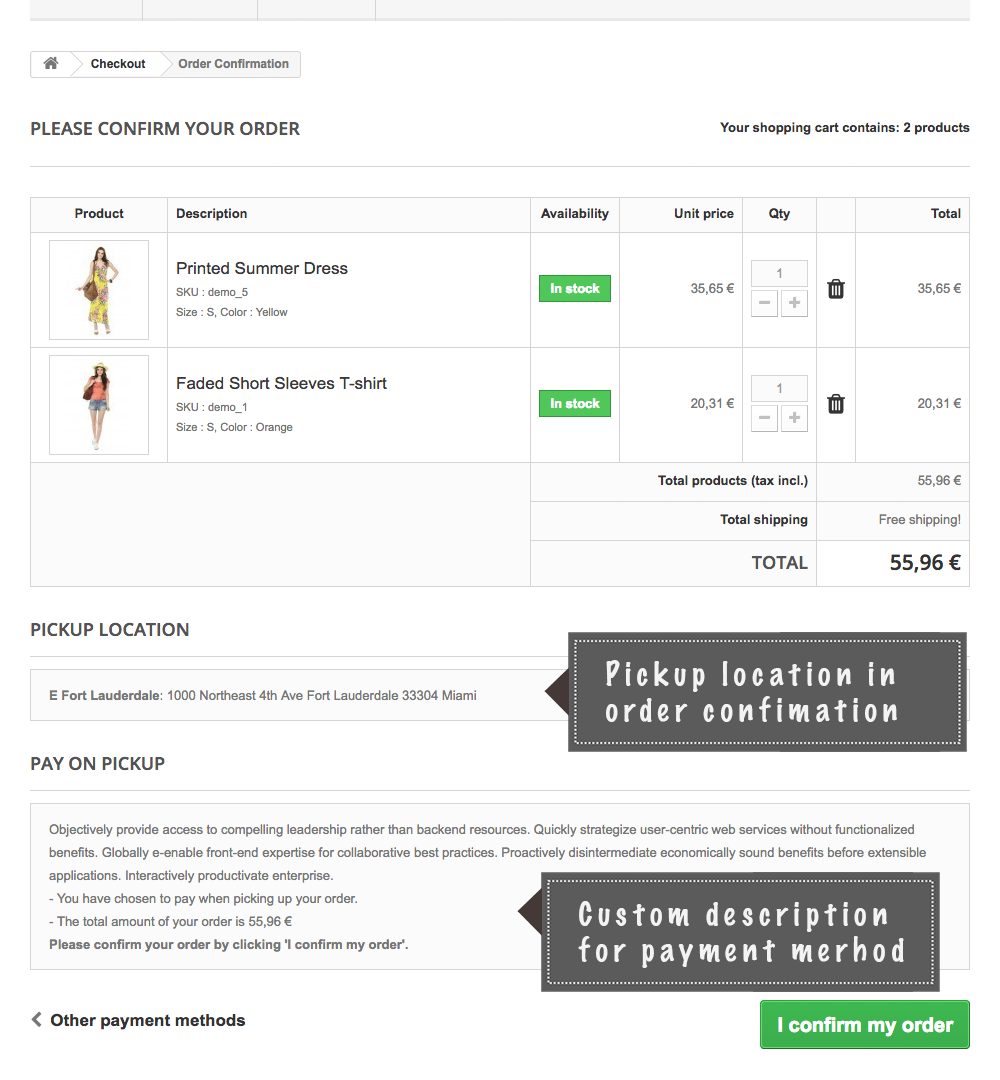
Task: Decrease Printed Summer Dress quantity
Action: pyautogui.click(x=764, y=303)
